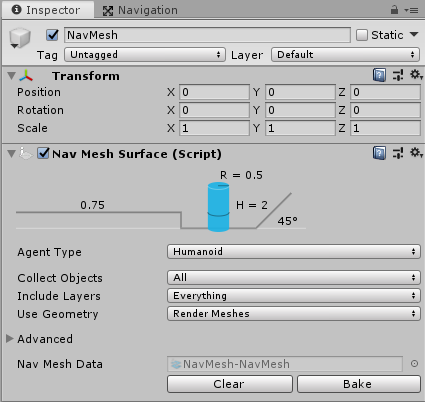Image resolution: width=425 pixels, height=402 pixels.
Task: Click the GameObject cube icon
Action: click(20, 37)
